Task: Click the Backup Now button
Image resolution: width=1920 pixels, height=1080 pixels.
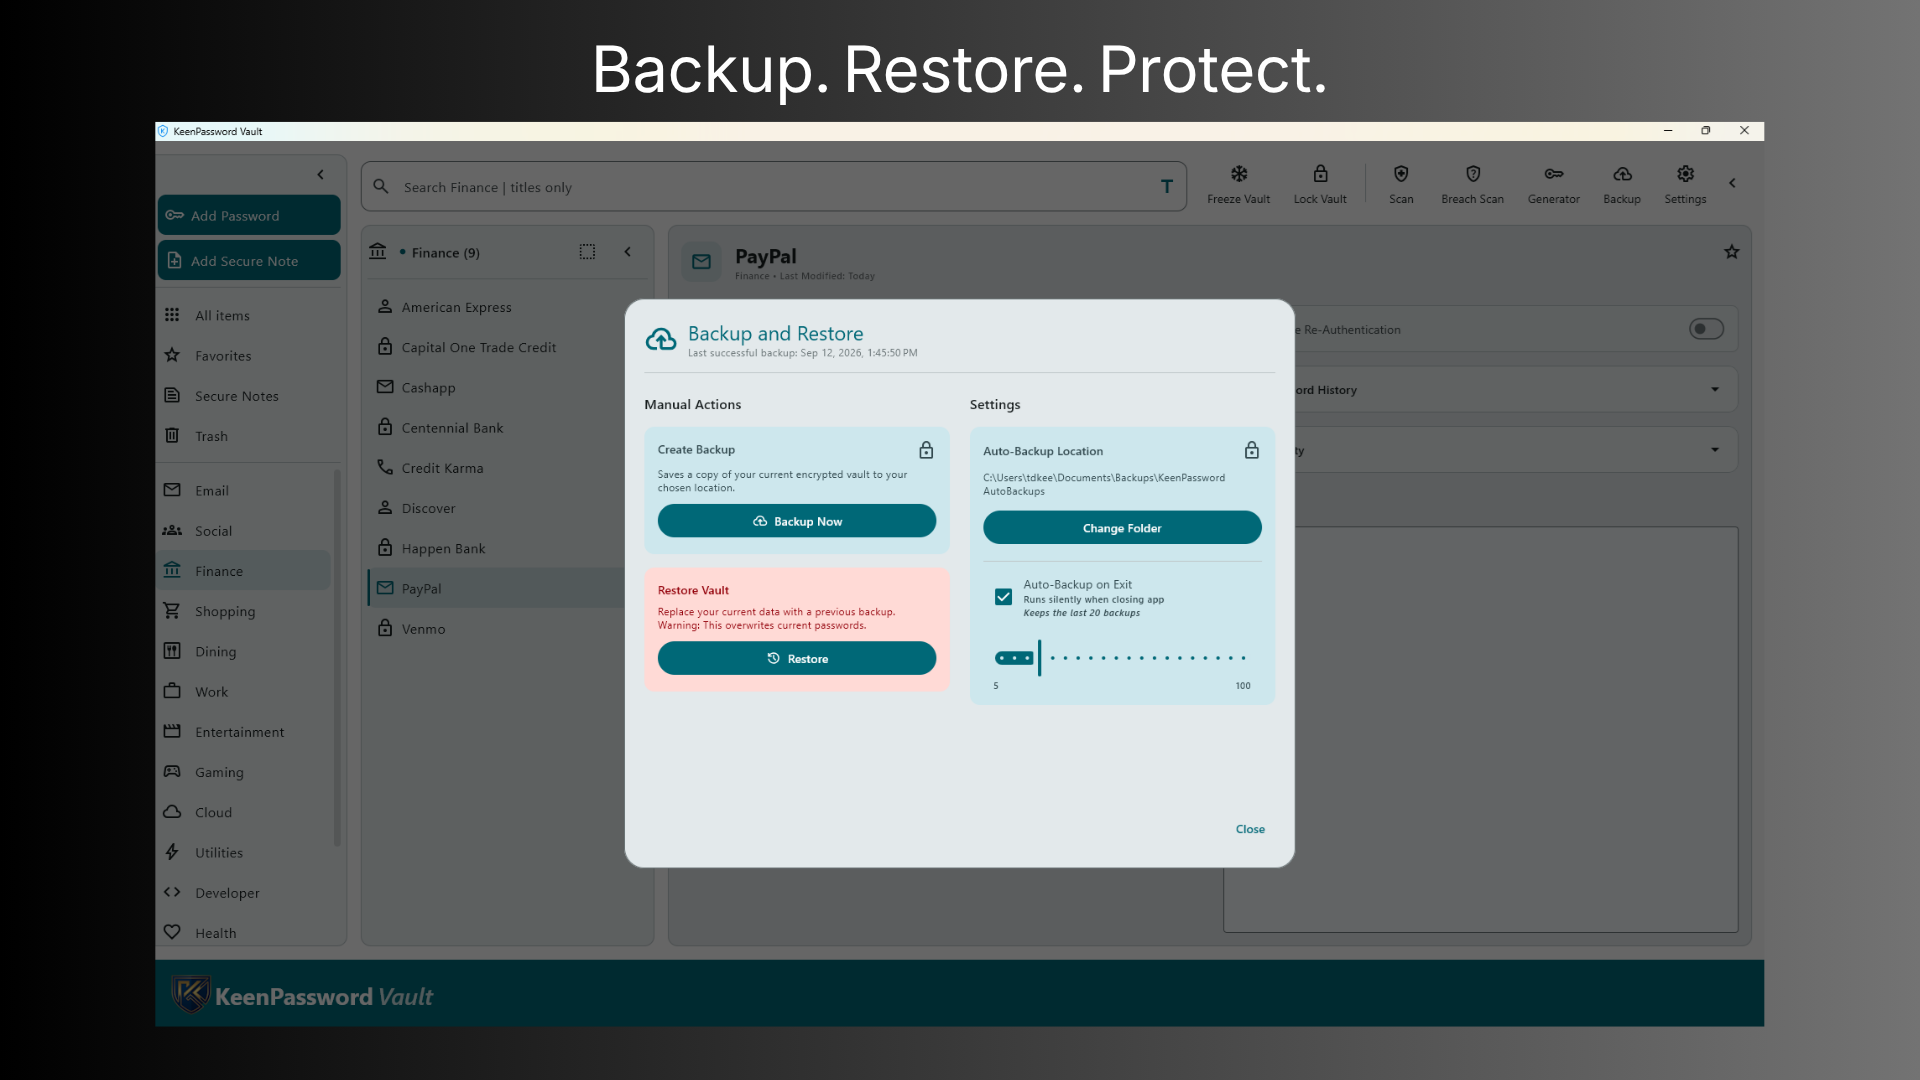Action: pos(797,521)
